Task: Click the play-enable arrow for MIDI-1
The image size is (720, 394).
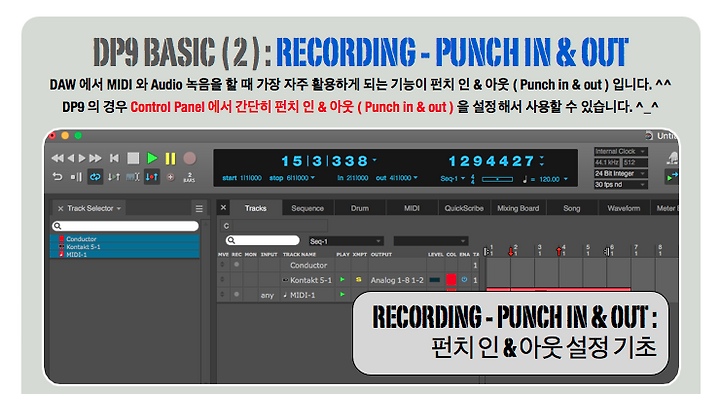Action: pyautogui.click(x=342, y=294)
